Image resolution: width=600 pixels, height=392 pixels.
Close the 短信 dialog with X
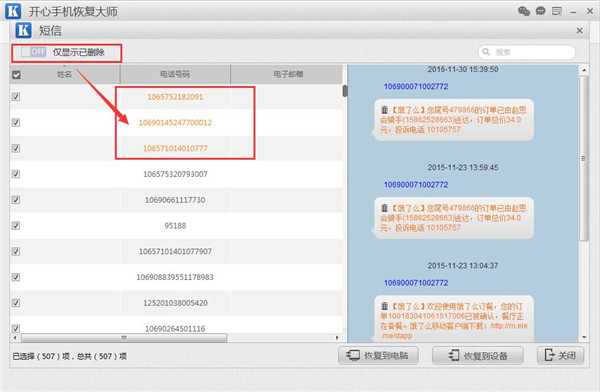coord(580,31)
